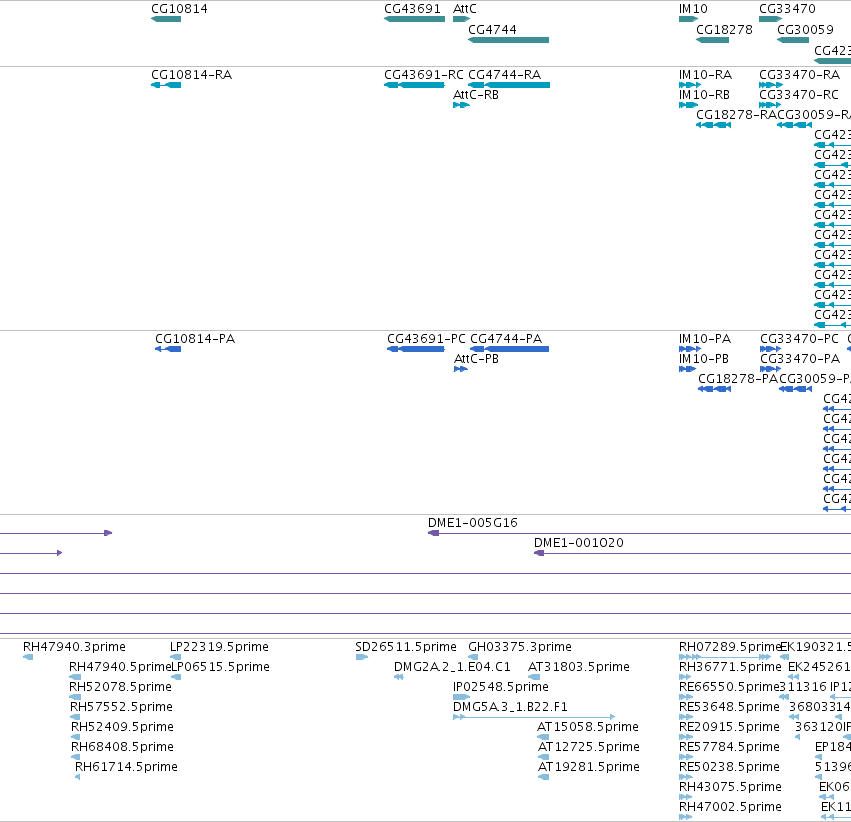This screenshot has width=851, height=822.
Task: Select EST SD26511.5prime
Action: point(362,657)
